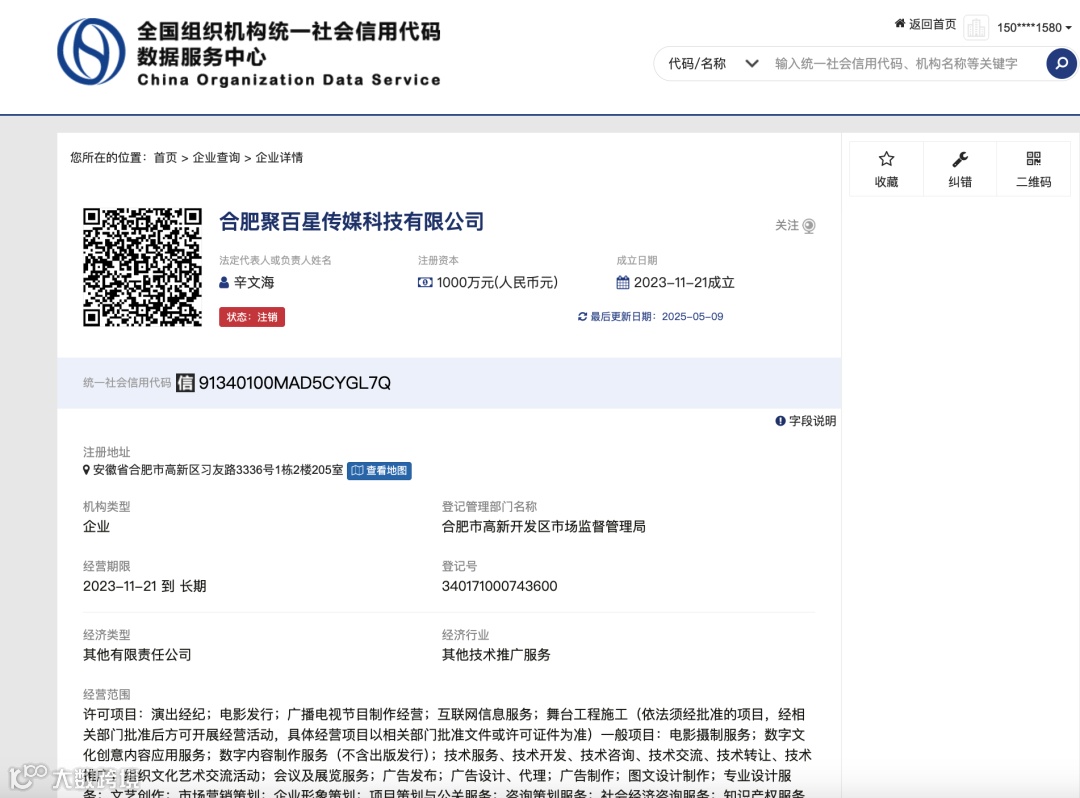Click the registration number 340171000743600
The image size is (1080, 798).
[x=499, y=586]
